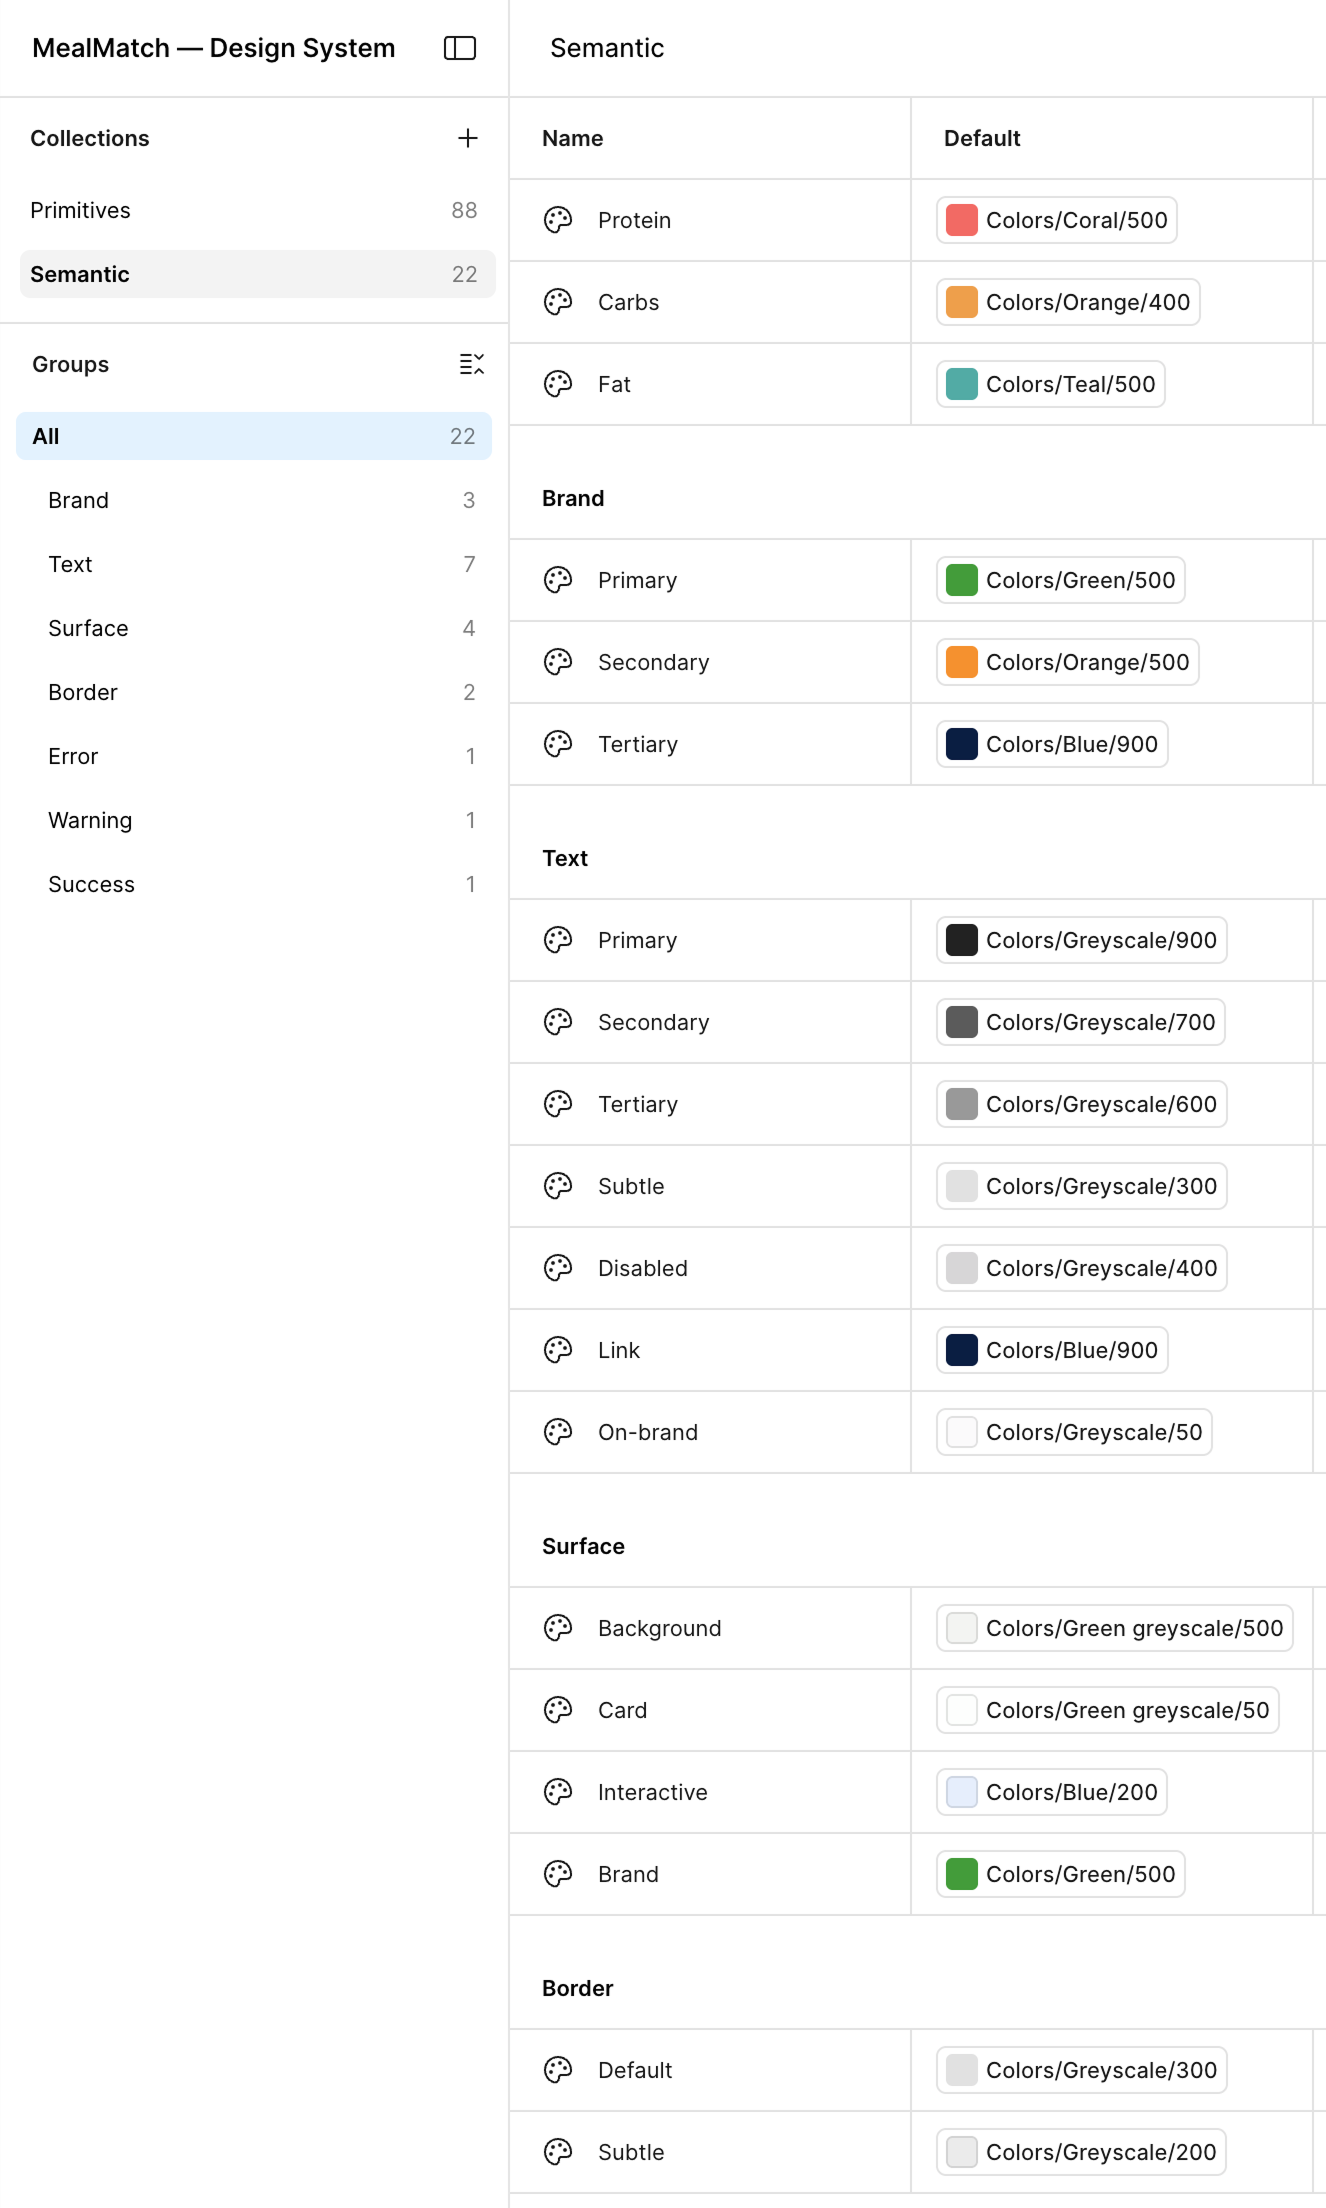The width and height of the screenshot is (1326, 2208).
Task: Click the palette icon next to Fat
Action: (558, 384)
